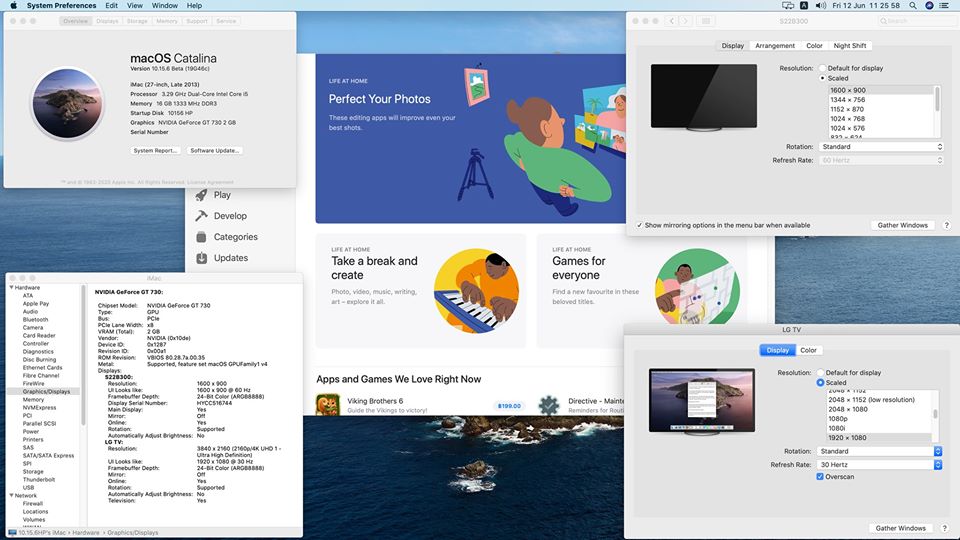Select Scaled resolution in LG TV window
Screen dimensions: 960x540
click(820, 383)
